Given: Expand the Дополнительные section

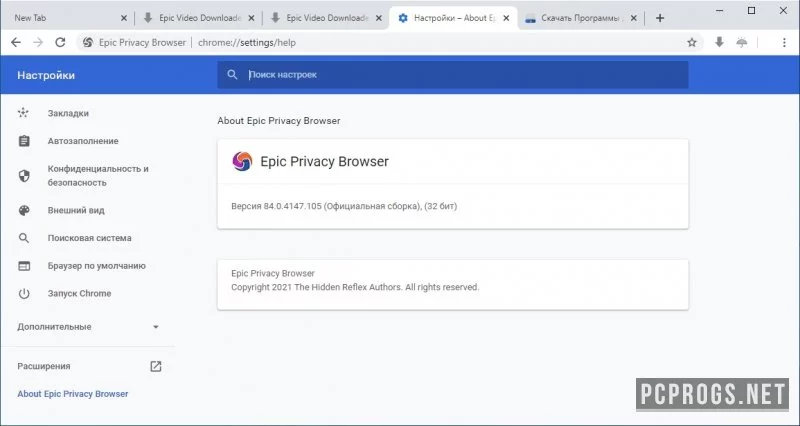Looking at the screenshot, I should click(87, 327).
